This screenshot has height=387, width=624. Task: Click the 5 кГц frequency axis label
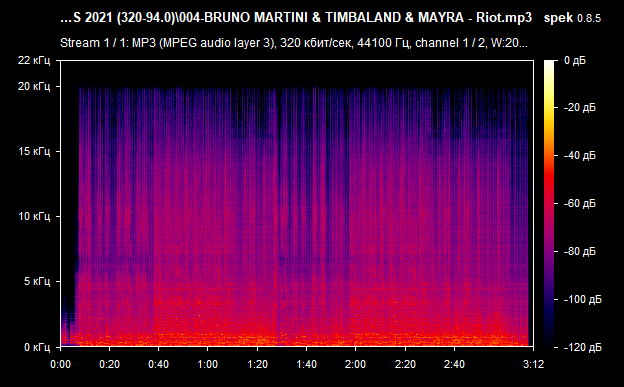coord(37,281)
